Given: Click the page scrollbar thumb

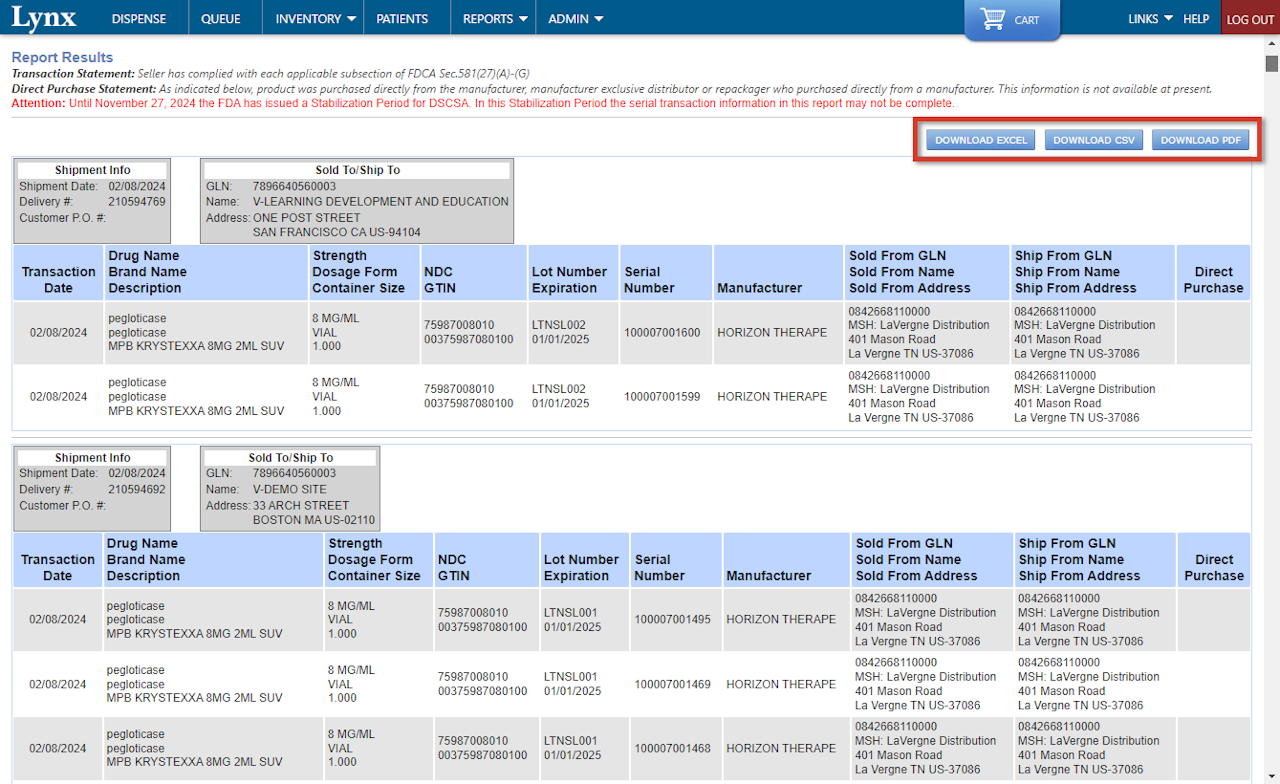Looking at the screenshot, I should click(x=1271, y=64).
